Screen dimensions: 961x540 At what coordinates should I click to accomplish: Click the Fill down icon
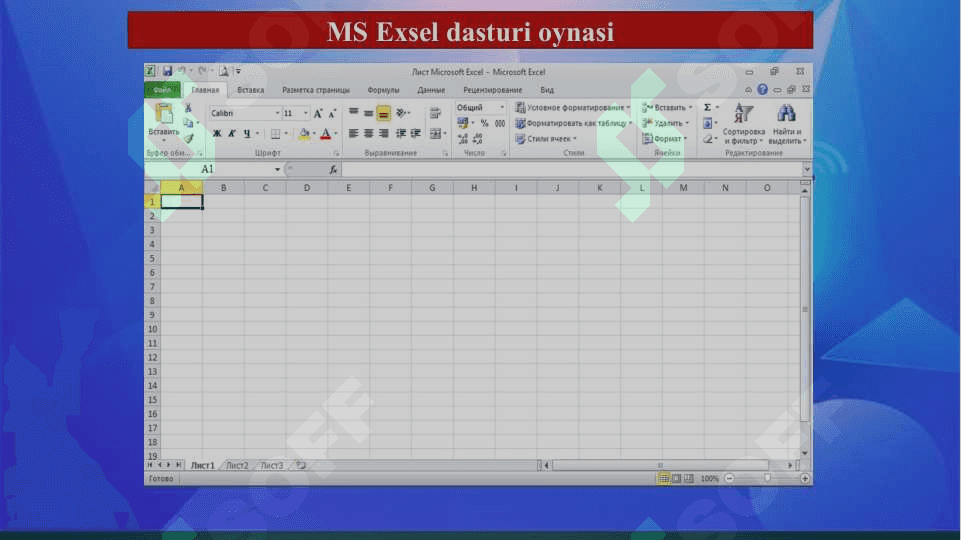(x=707, y=123)
